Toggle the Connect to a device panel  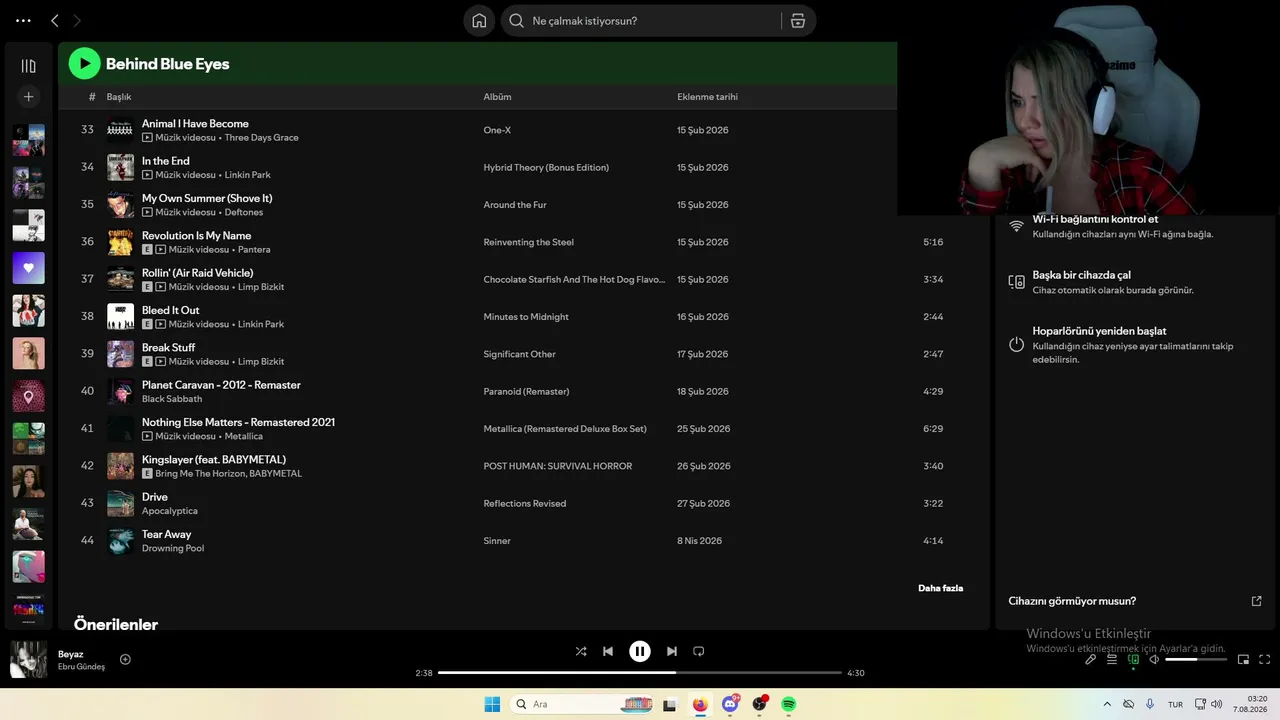(x=1133, y=659)
